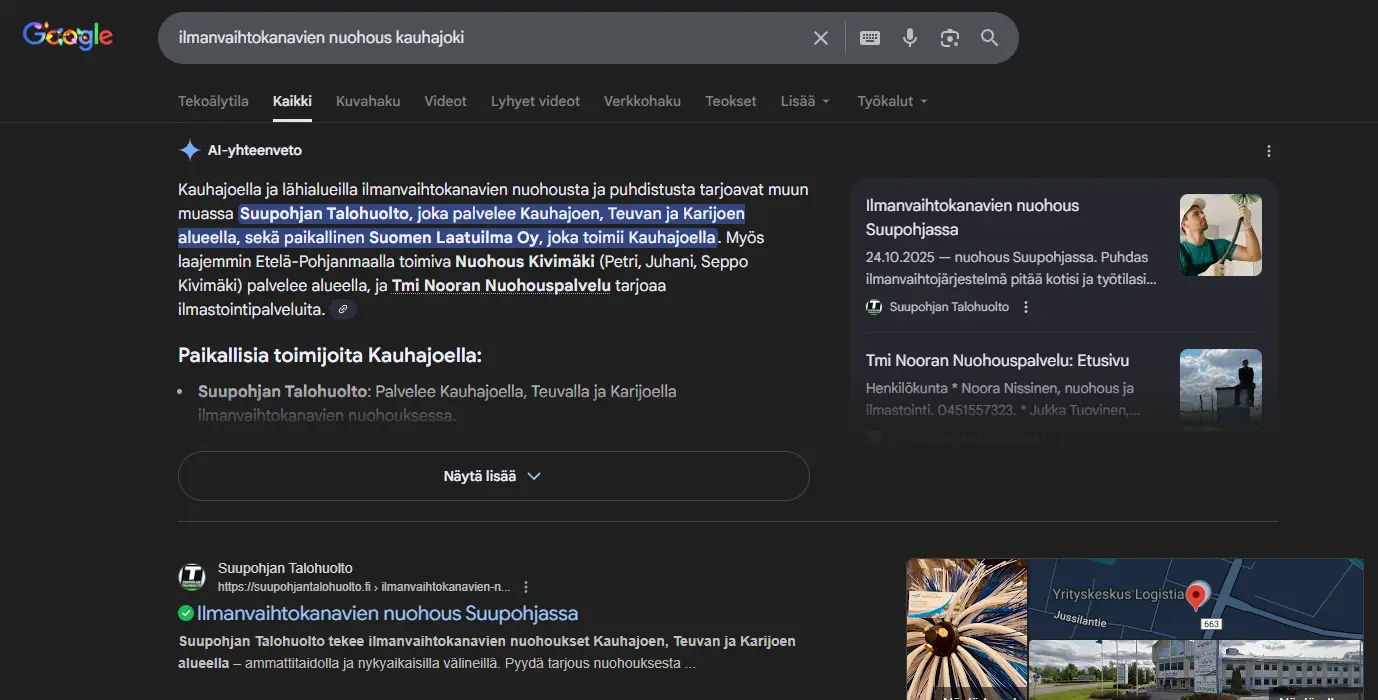Open the Ilmanvaihtokanavien nuohous Suupohjassa result link
1378x700 pixels.
[x=390, y=613]
